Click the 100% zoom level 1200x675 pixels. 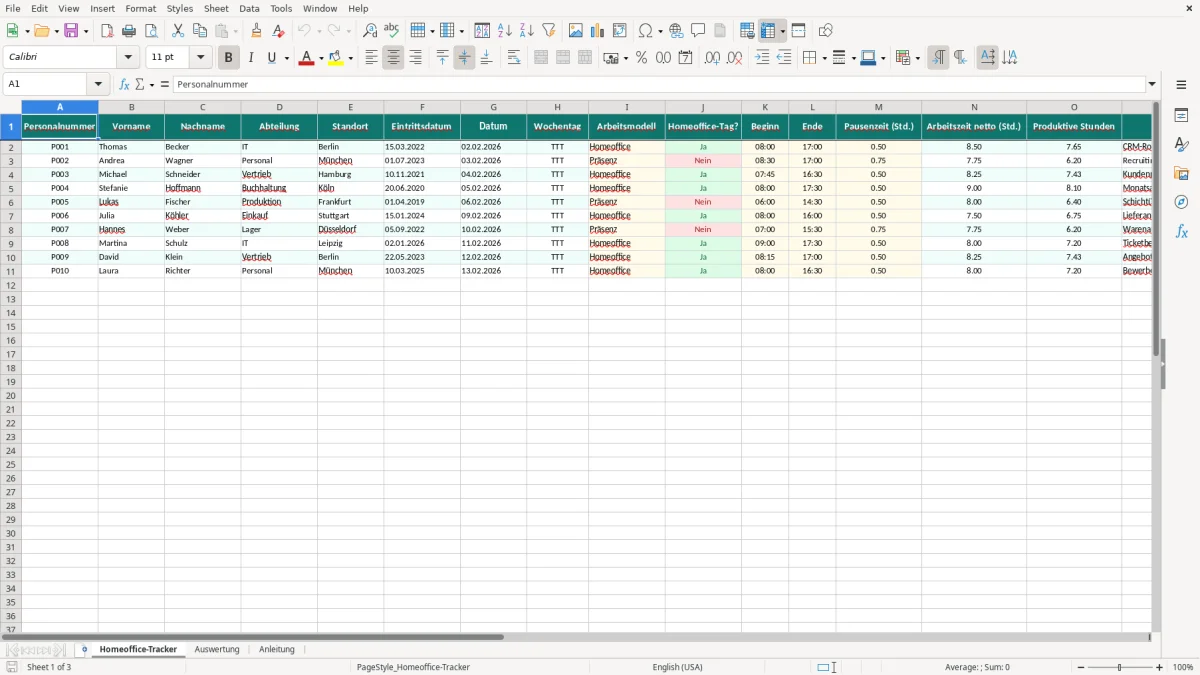pos(1183,667)
